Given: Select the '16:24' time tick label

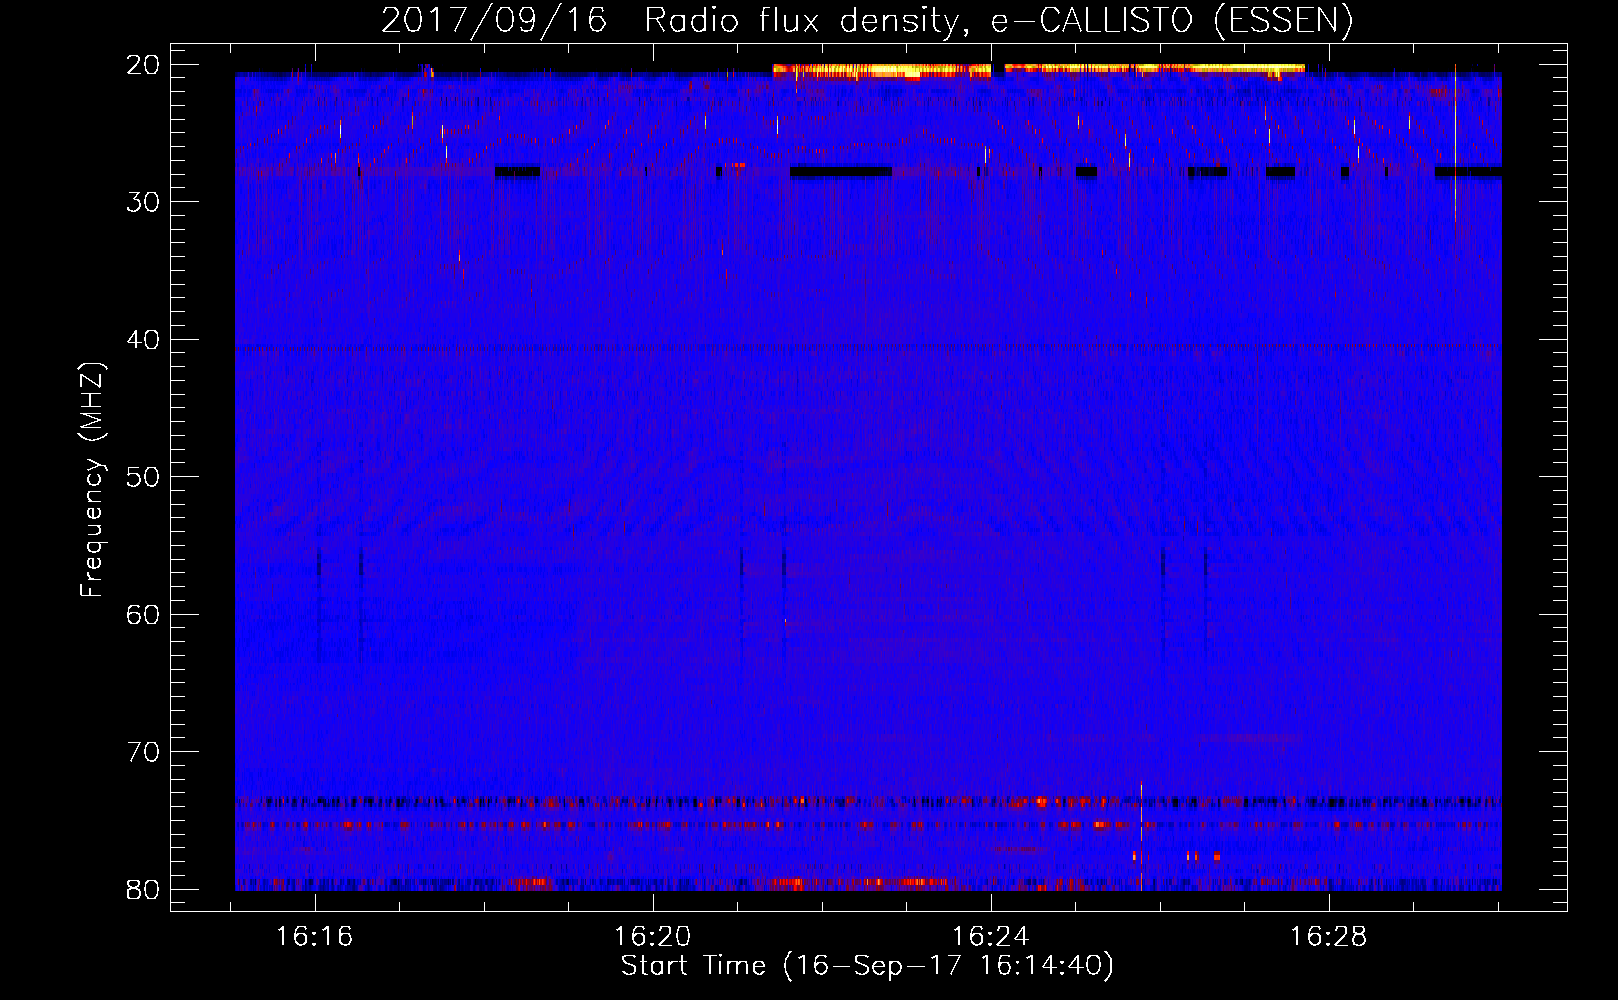Looking at the screenshot, I should (991, 936).
